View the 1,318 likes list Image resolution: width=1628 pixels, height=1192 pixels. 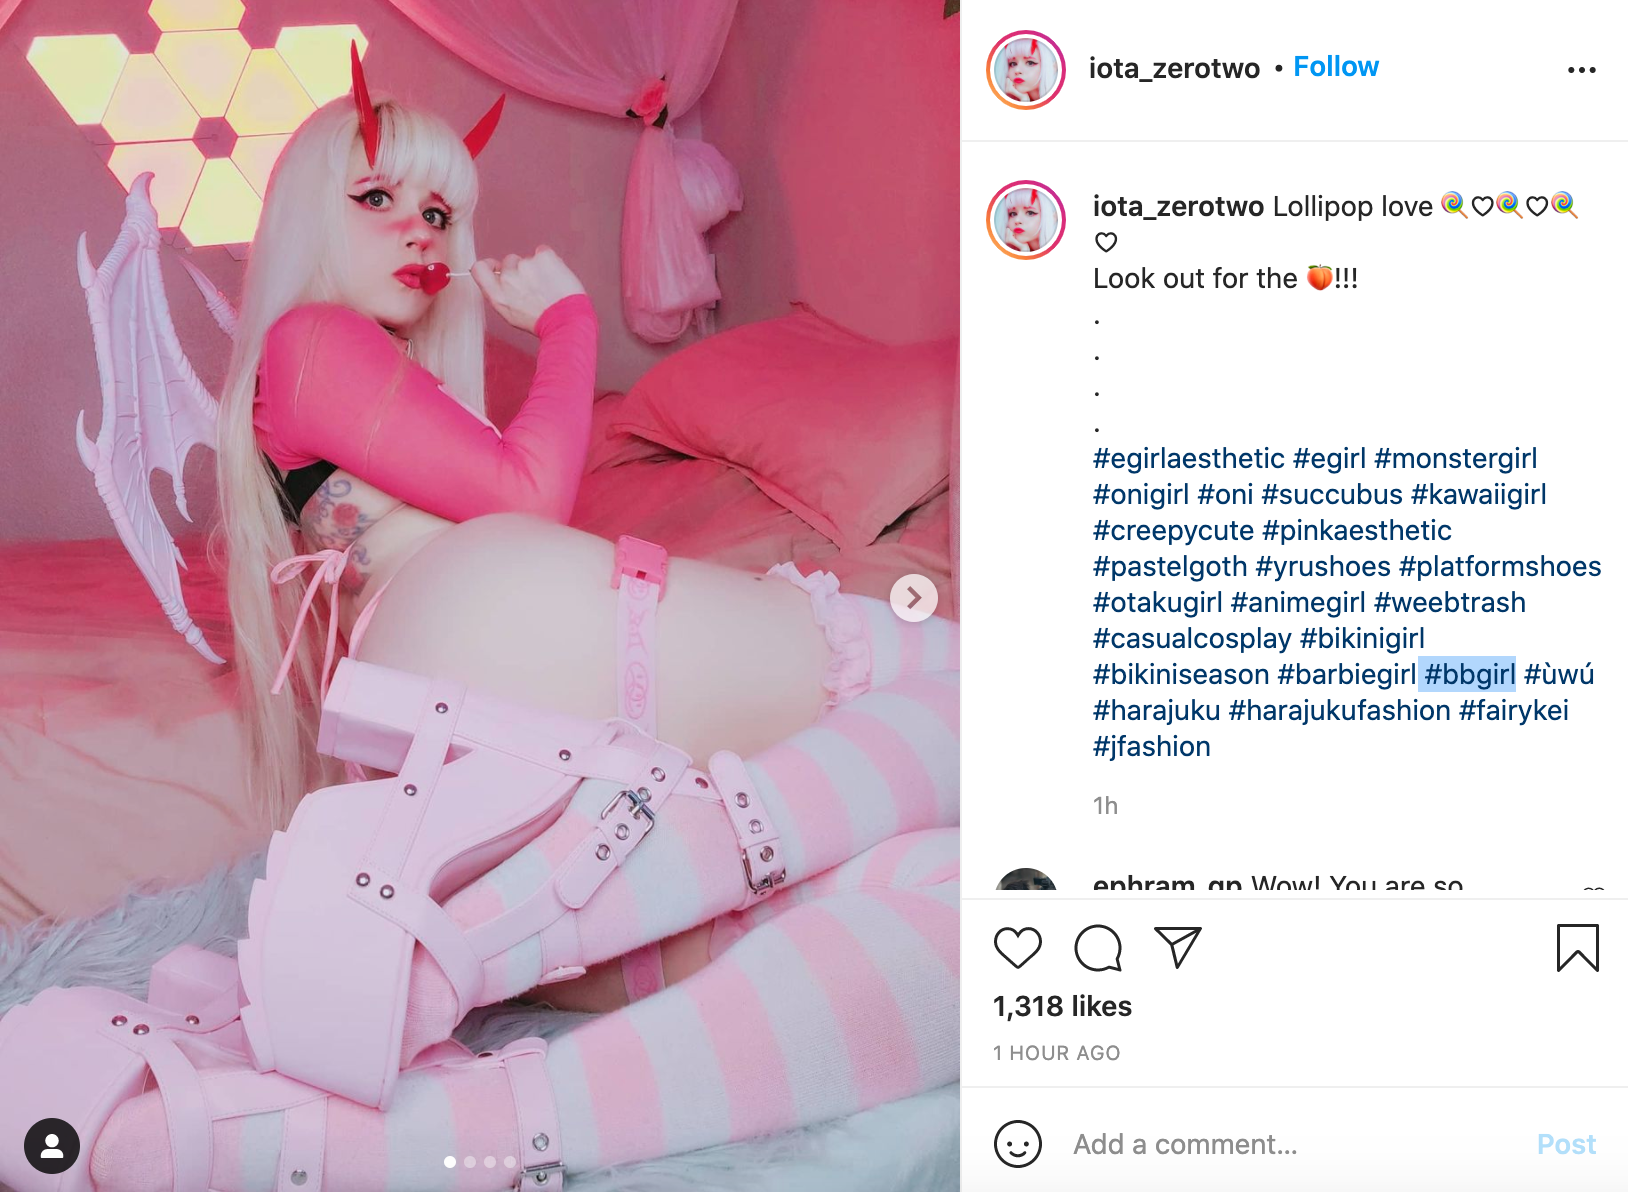tap(1062, 1006)
